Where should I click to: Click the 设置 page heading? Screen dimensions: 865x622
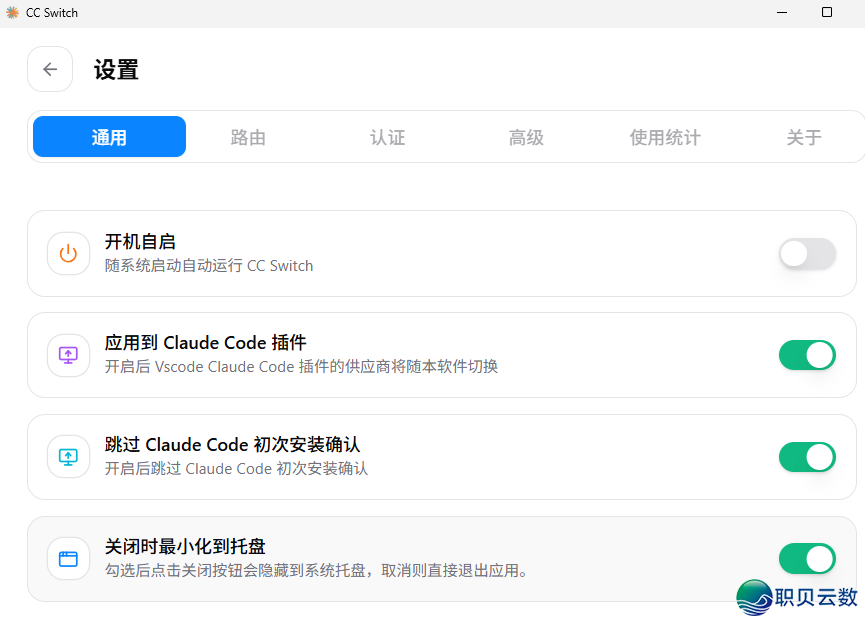tap(116, 69)
